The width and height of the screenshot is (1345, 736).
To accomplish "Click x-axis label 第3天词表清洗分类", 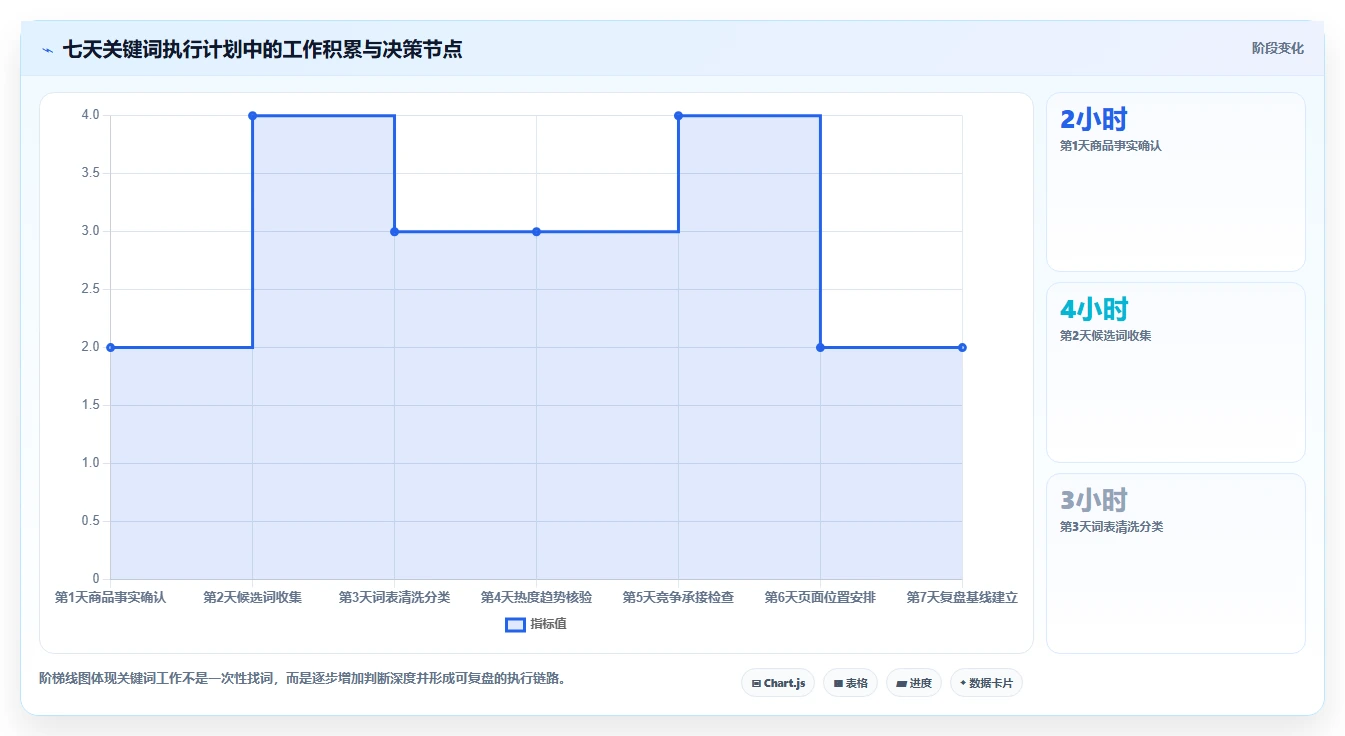I will pyautogui.click(x=394, y=597).
